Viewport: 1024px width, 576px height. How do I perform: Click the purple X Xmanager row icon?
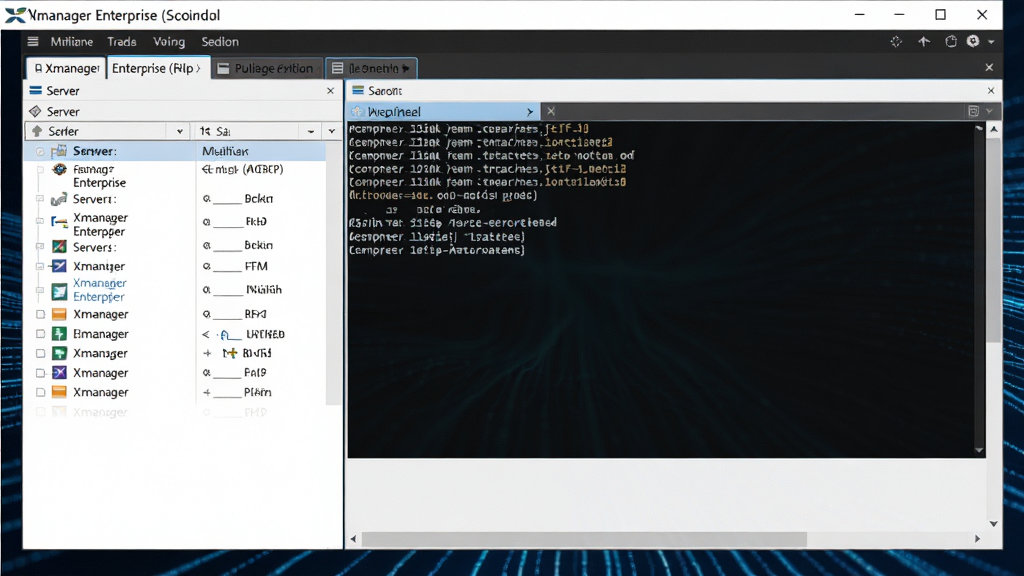(59, 373)
